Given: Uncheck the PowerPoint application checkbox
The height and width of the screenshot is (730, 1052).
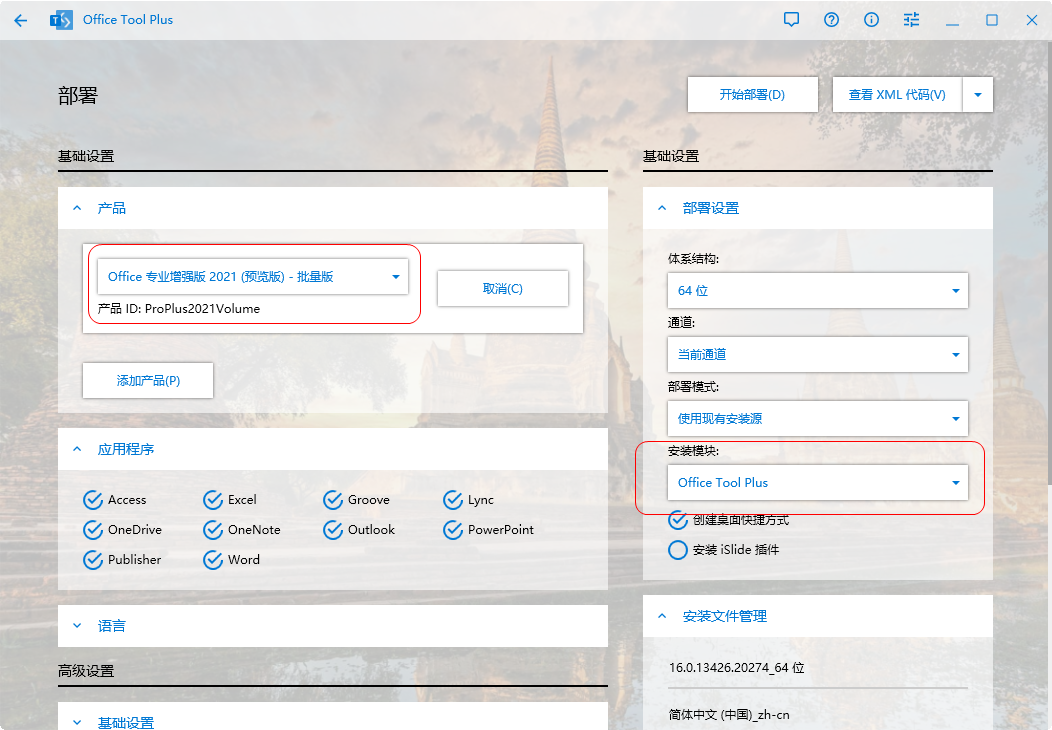Looking at the screenshot, I should (x=453, y=530).
